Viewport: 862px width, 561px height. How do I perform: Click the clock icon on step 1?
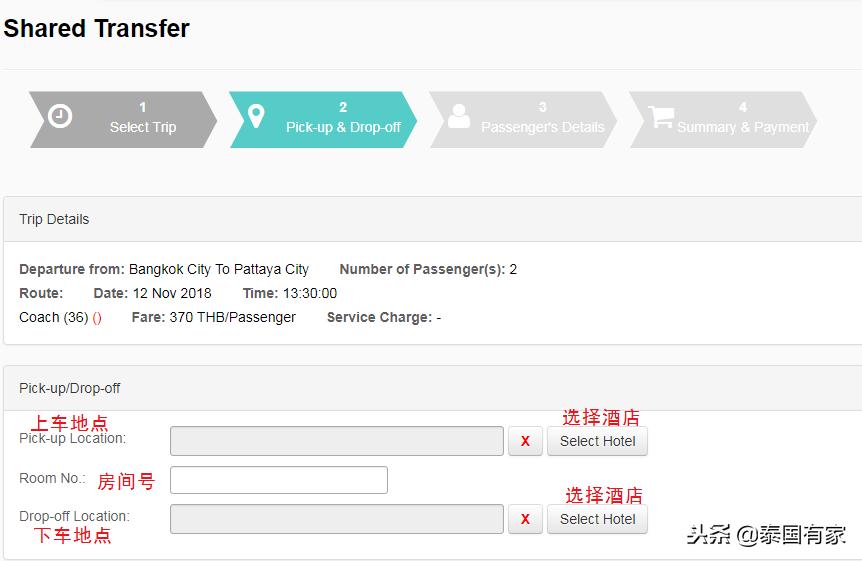click(x=60, y=116)
